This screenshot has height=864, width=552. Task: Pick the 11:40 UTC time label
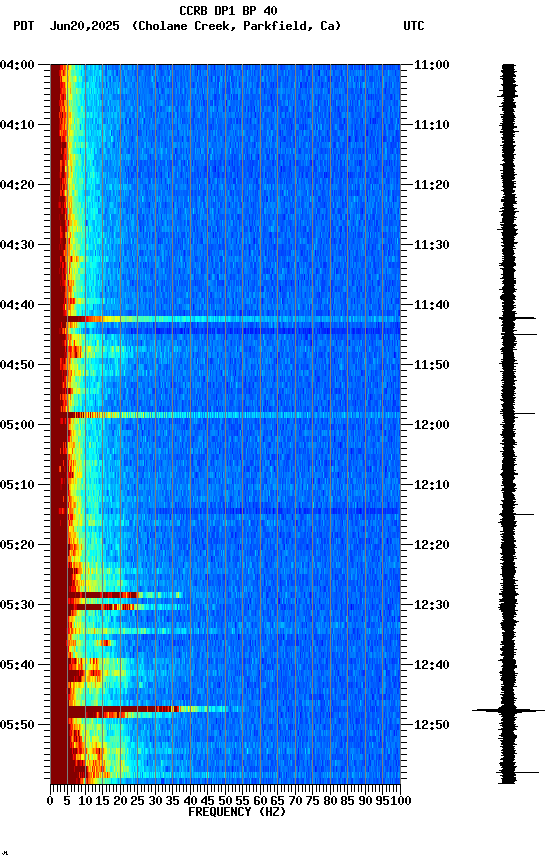coord(432,305)
